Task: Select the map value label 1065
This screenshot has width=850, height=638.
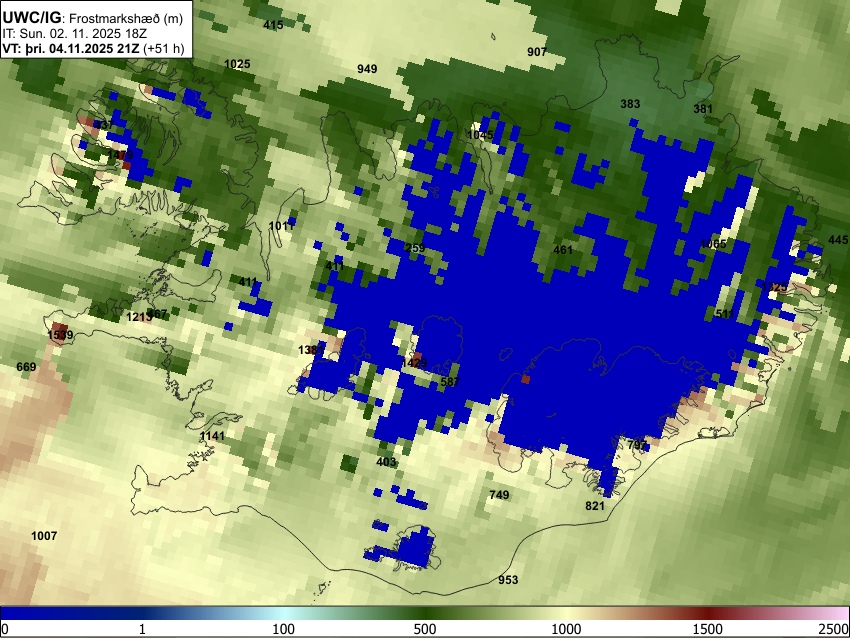Action: click(713, 244)
